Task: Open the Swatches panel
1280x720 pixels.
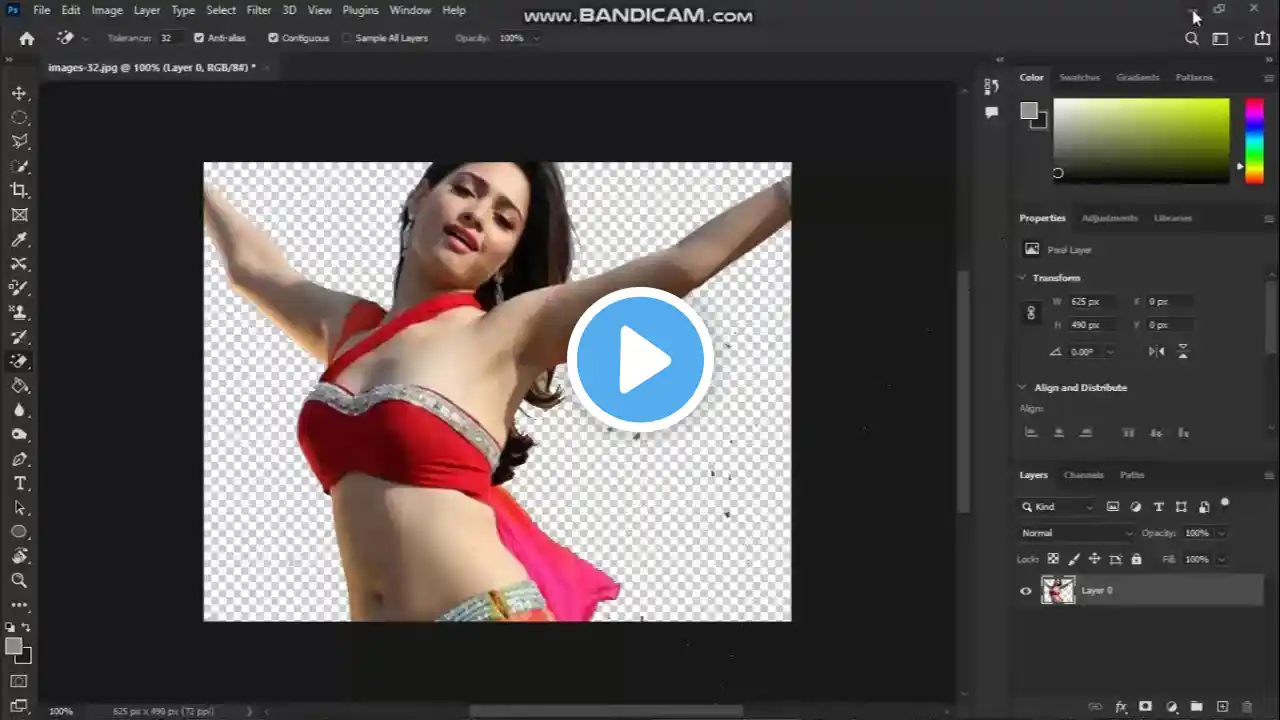Action: click(x=1079, y=77)
